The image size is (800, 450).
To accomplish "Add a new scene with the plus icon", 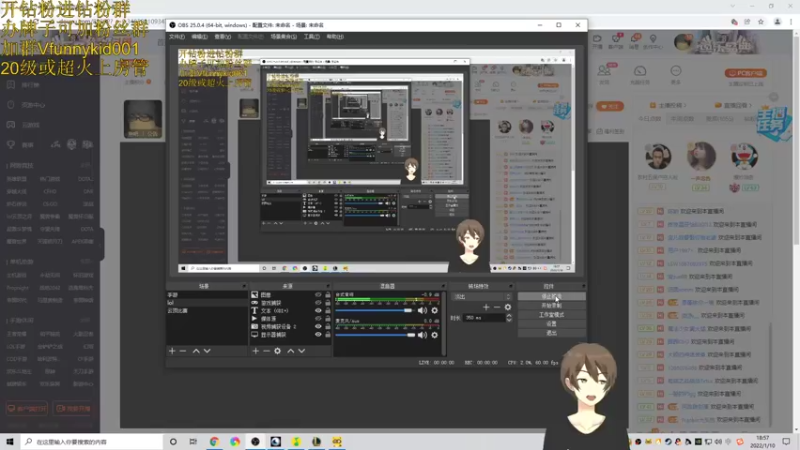I will click(x=172, y=351).
